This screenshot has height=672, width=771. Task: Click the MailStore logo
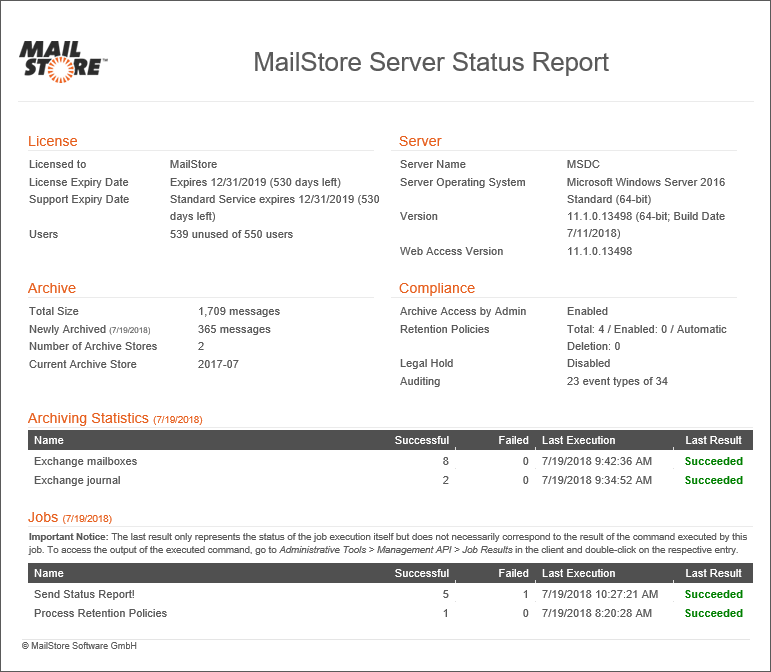pos(63,59)
